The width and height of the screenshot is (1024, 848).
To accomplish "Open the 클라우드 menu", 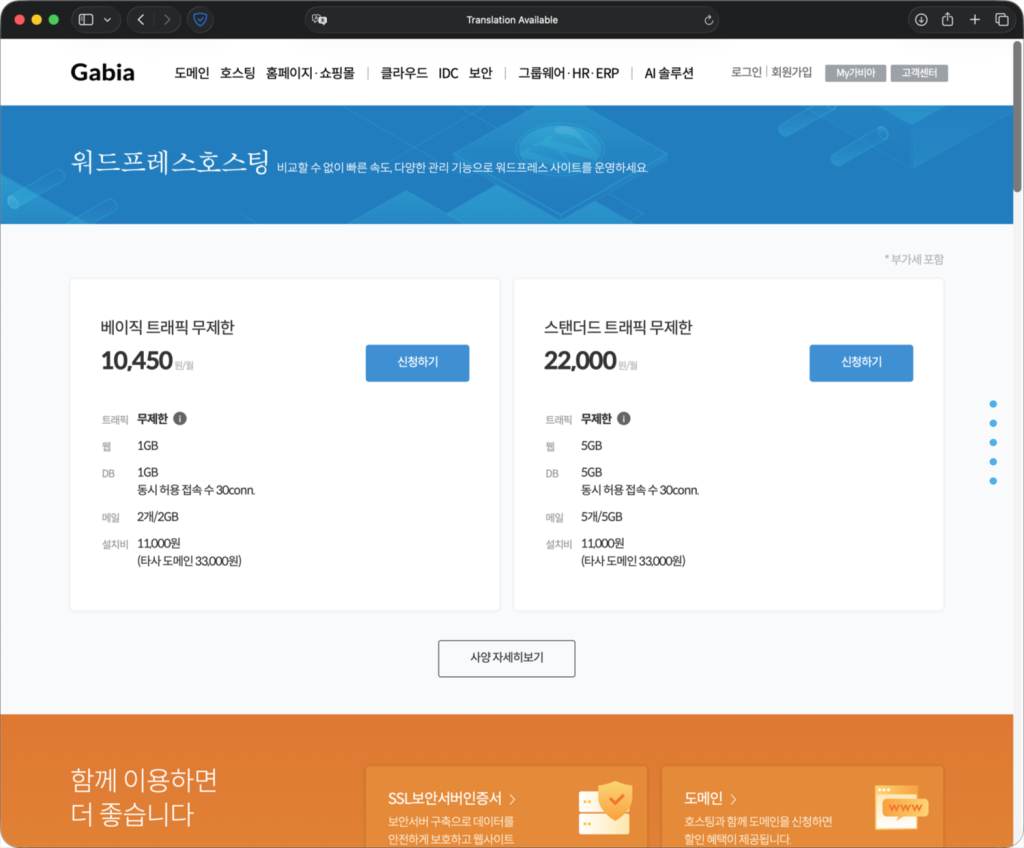I will 404,73.
